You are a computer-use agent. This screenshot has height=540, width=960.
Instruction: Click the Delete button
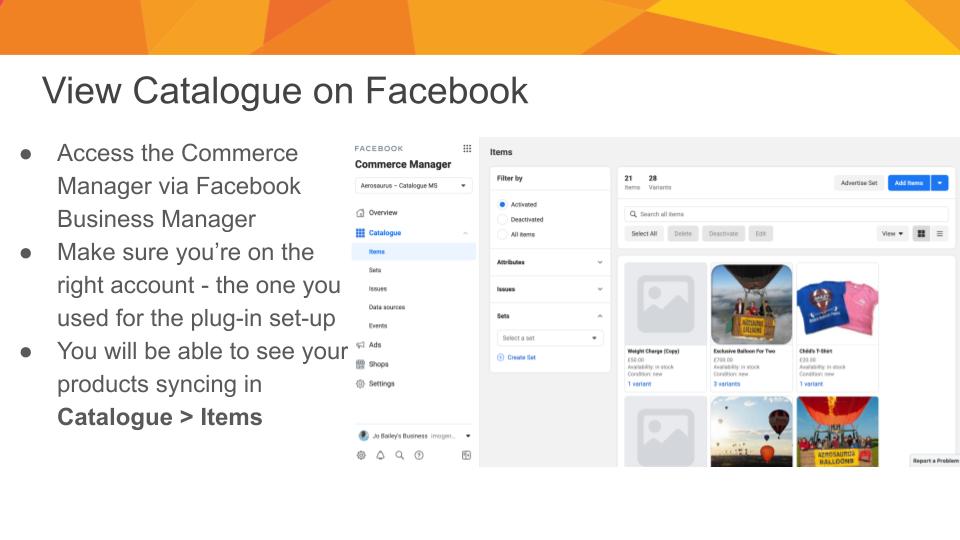tap(683, 233)
